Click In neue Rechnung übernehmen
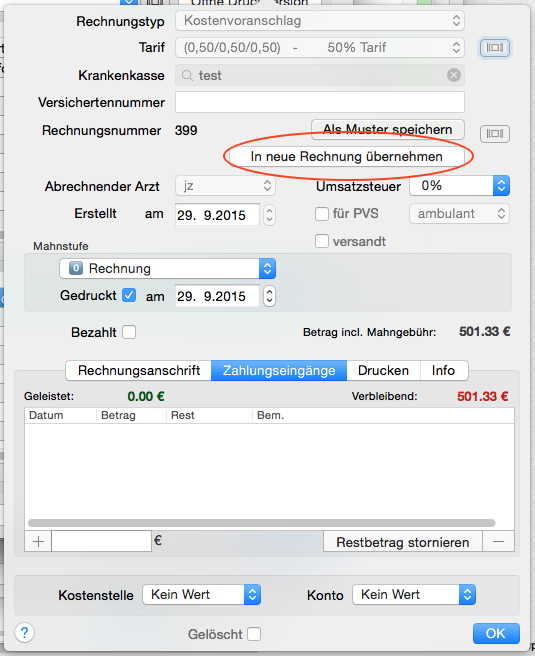Viewport: 535px width, 656px height. tap(346, 156)
